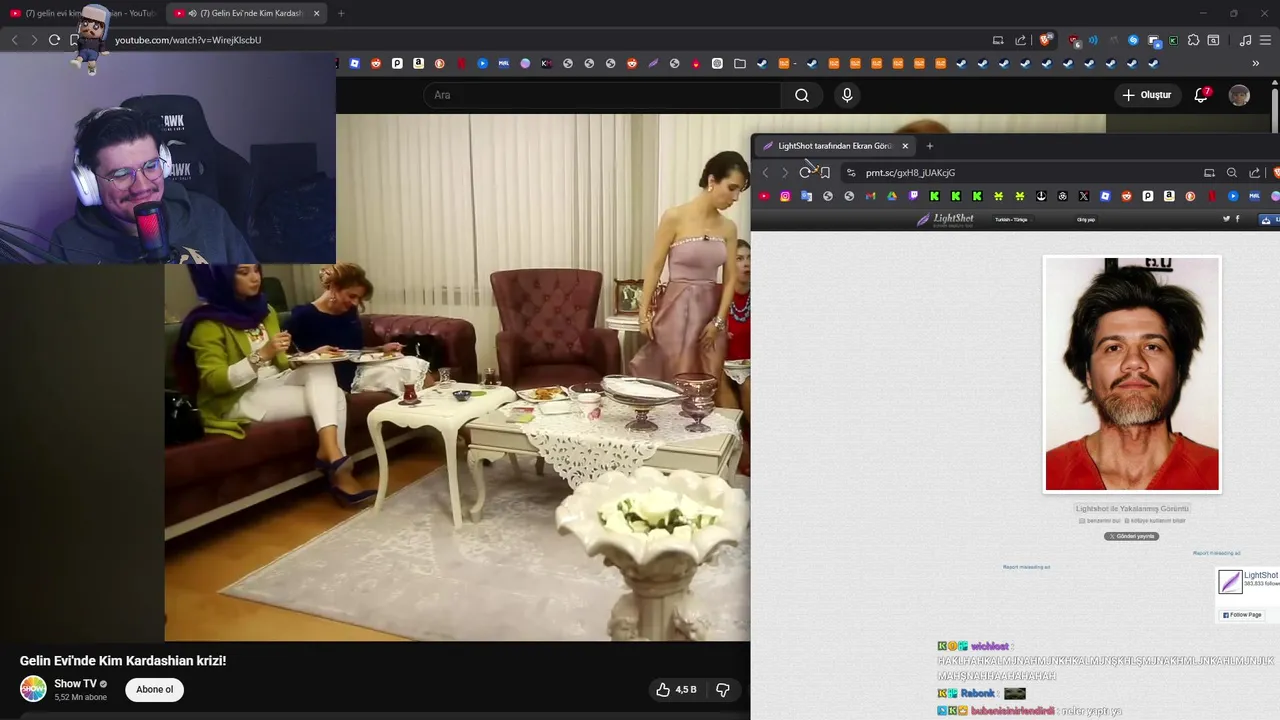Select the 'Gelin Evi'nde Kim Kardash' tab
Image resolution: width=1280 pixels, height=720 pixels.
click(245, 13)
